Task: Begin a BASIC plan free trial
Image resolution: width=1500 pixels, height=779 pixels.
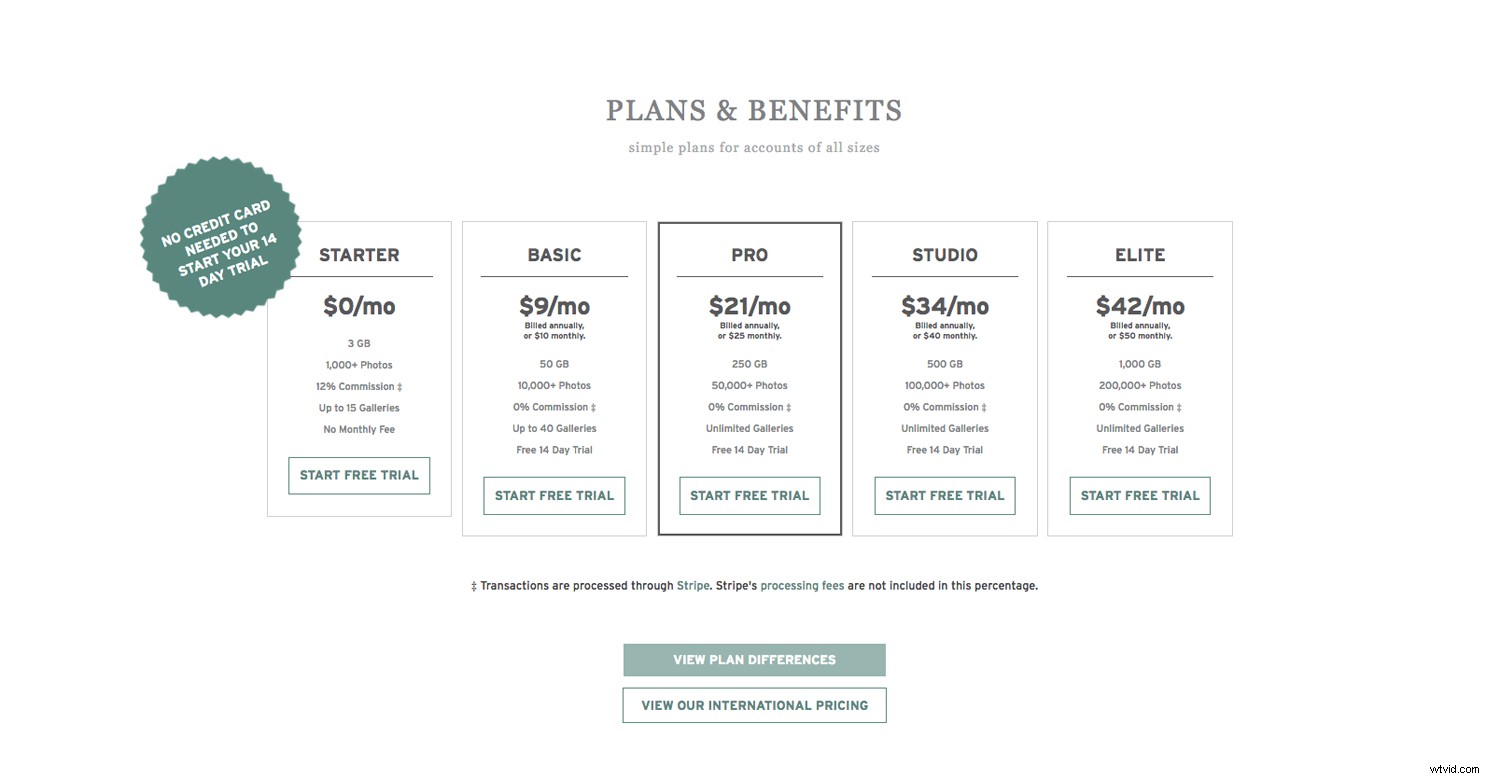Action: pos(554,495)
